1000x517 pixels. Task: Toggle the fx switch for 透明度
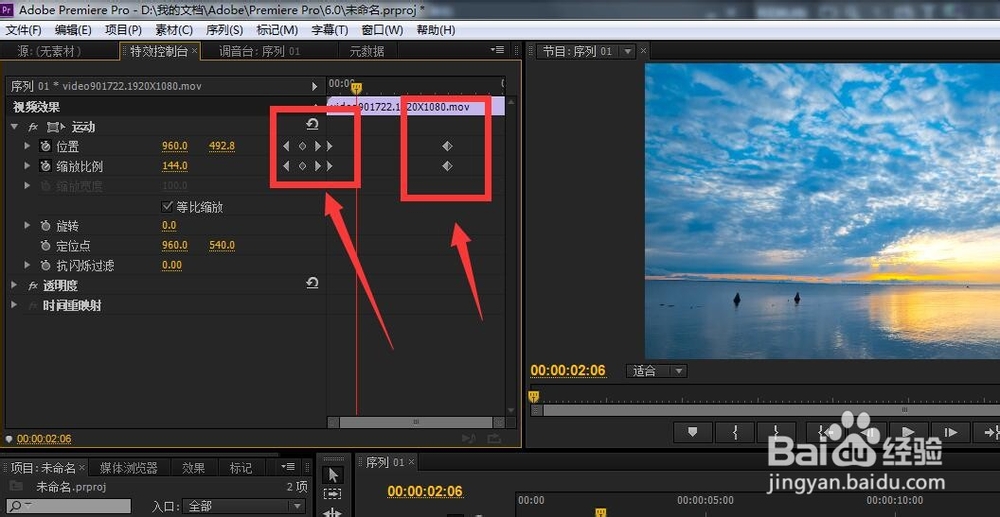[33, 286]
